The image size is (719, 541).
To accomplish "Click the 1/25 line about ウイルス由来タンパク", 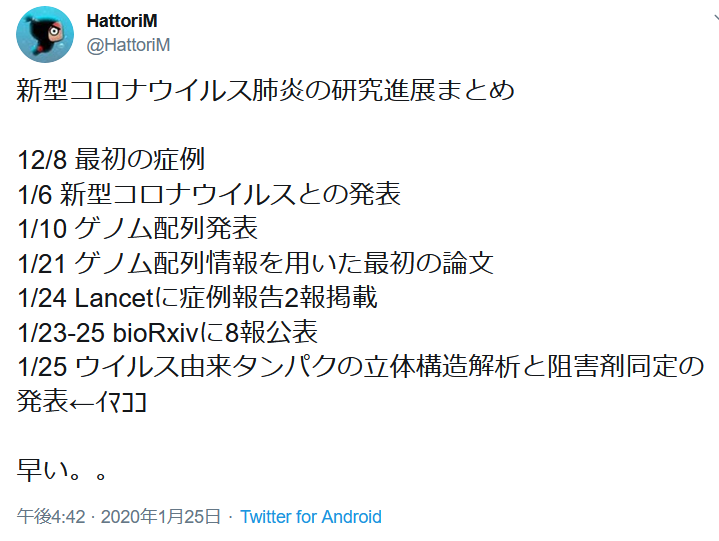I will 360,367.
